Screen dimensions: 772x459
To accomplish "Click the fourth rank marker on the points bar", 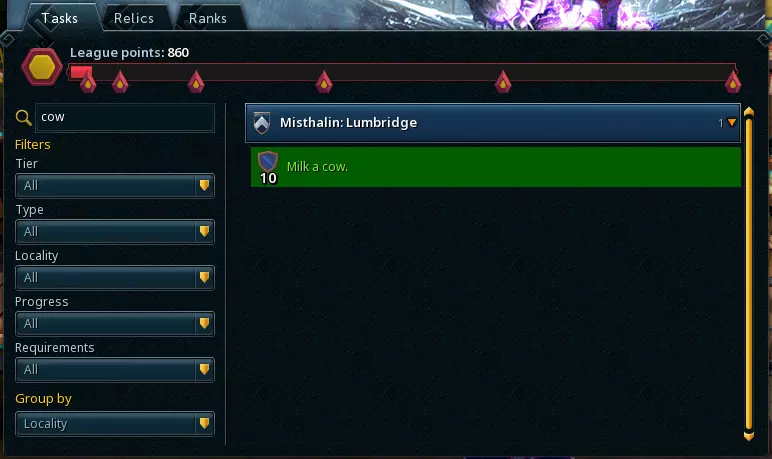I will click(324, 82).
